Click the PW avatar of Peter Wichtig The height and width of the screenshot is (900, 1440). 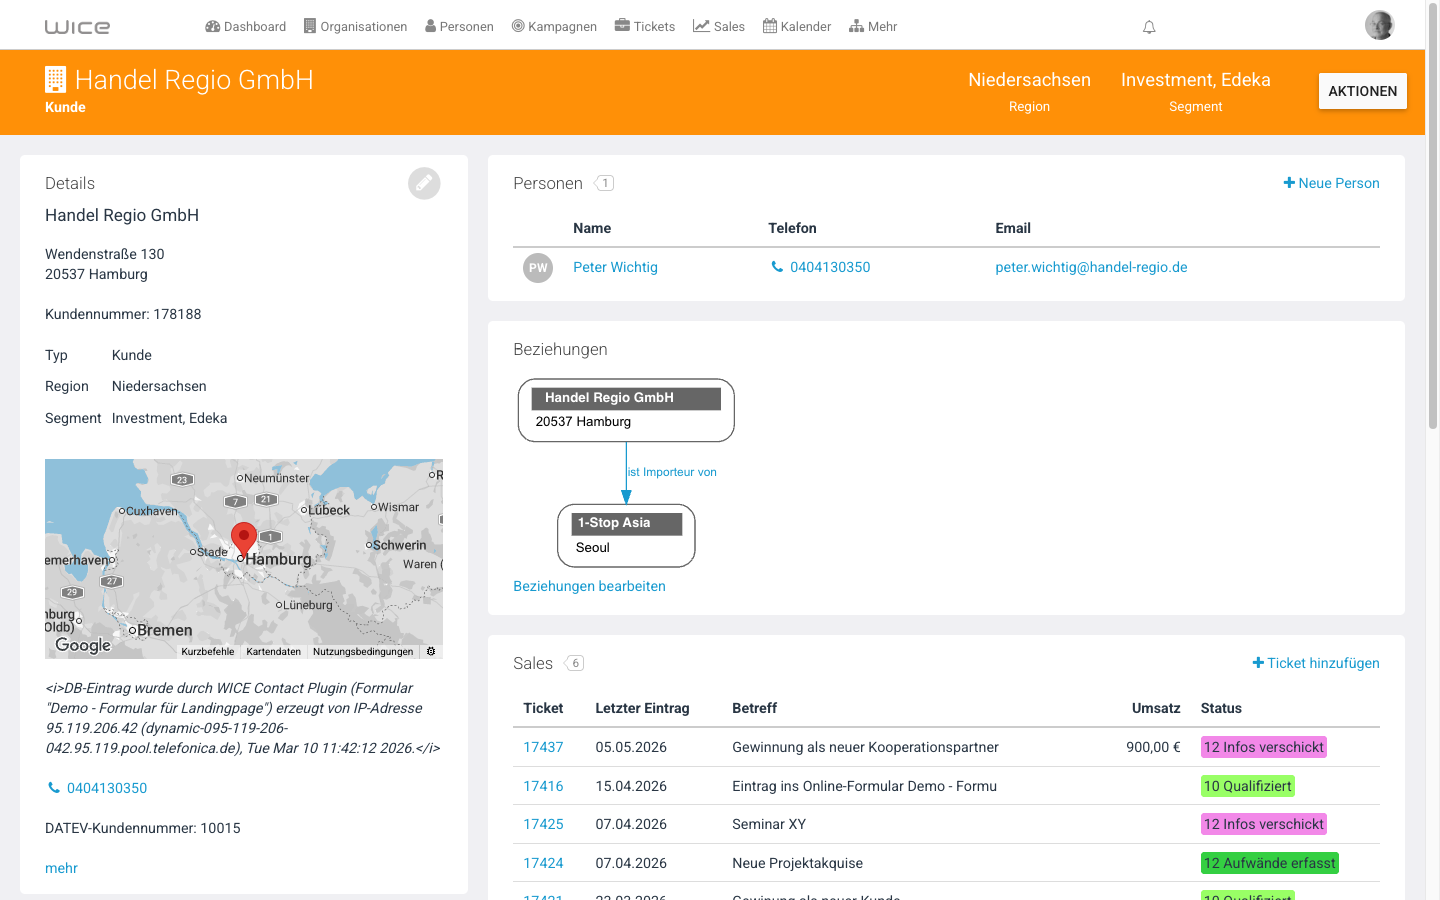coord(538,268)
